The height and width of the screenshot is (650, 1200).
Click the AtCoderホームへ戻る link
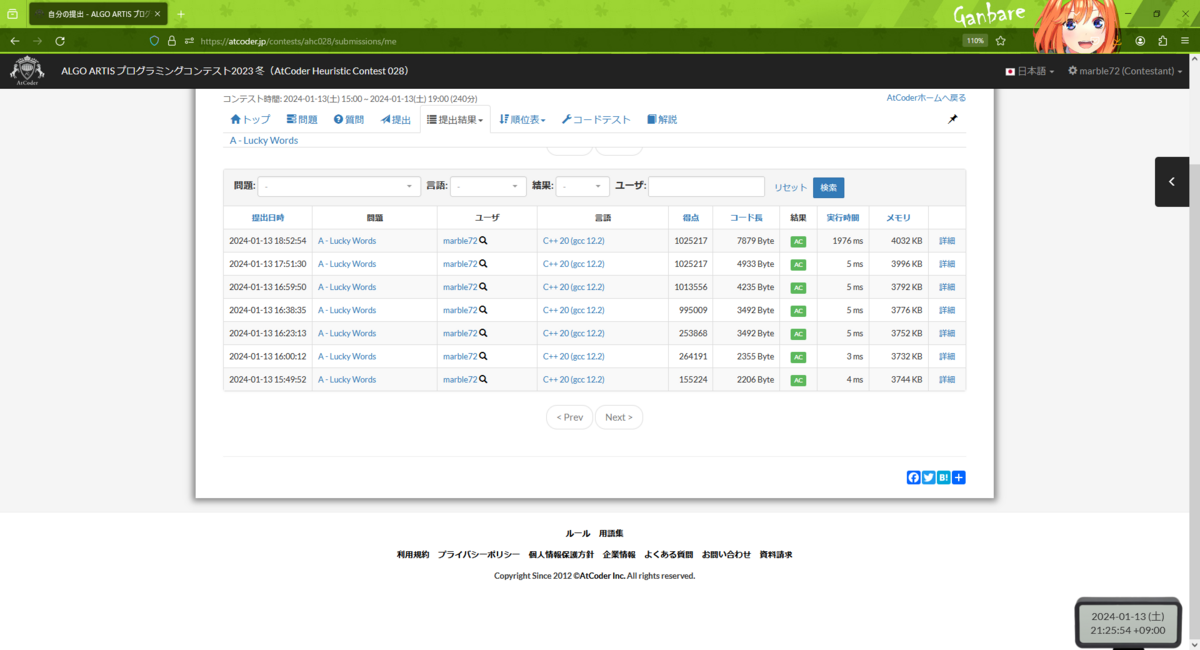[926, 98]
